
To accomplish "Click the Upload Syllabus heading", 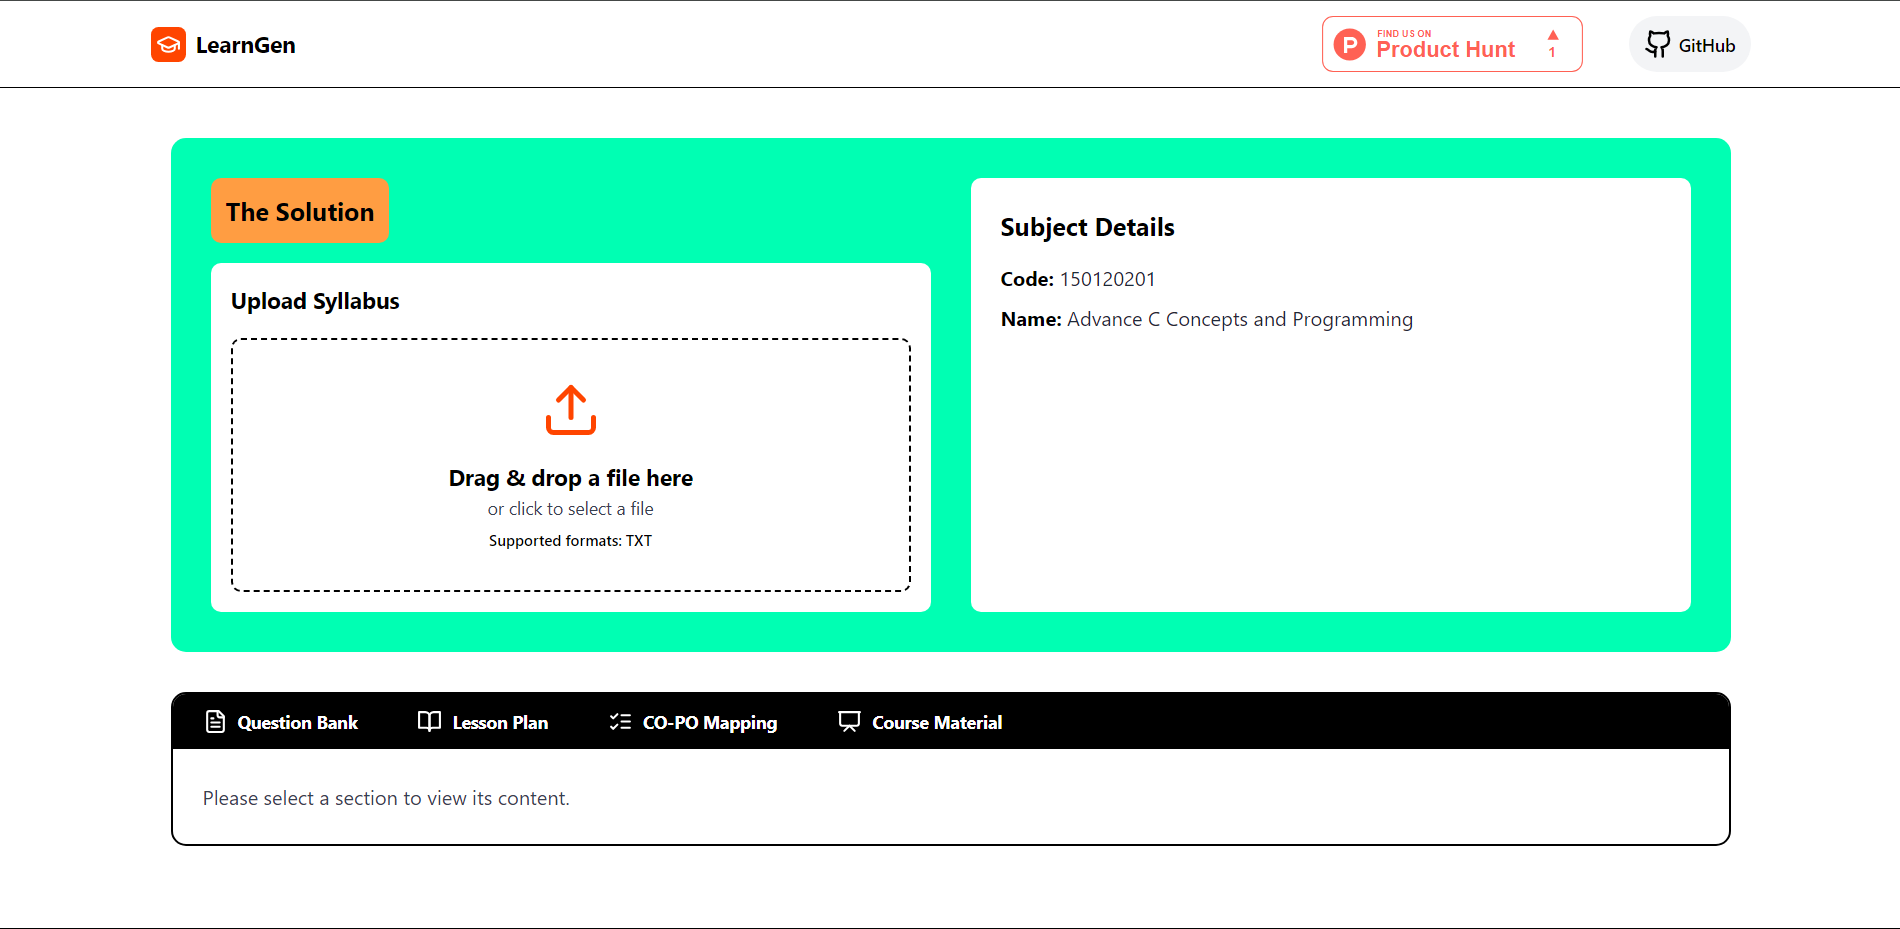I will point(315,301).
